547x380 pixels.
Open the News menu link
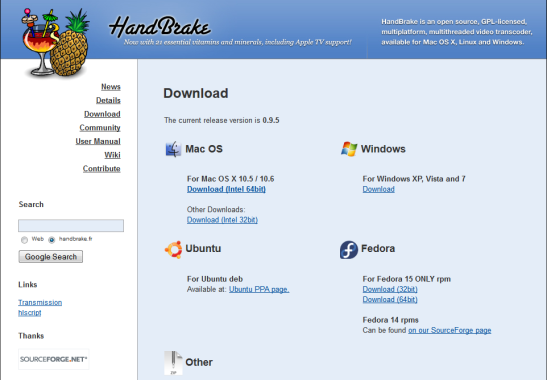[x=111, y=87]
